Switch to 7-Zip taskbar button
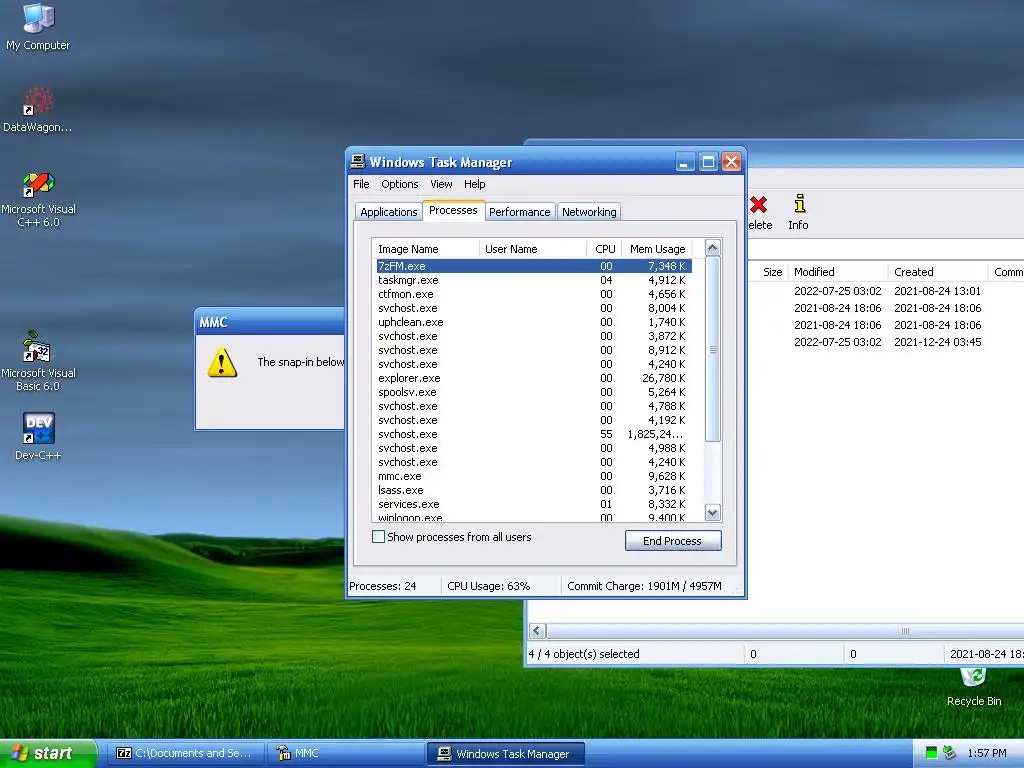This screenshot has width=1024, height=768. tap(185, 753)
